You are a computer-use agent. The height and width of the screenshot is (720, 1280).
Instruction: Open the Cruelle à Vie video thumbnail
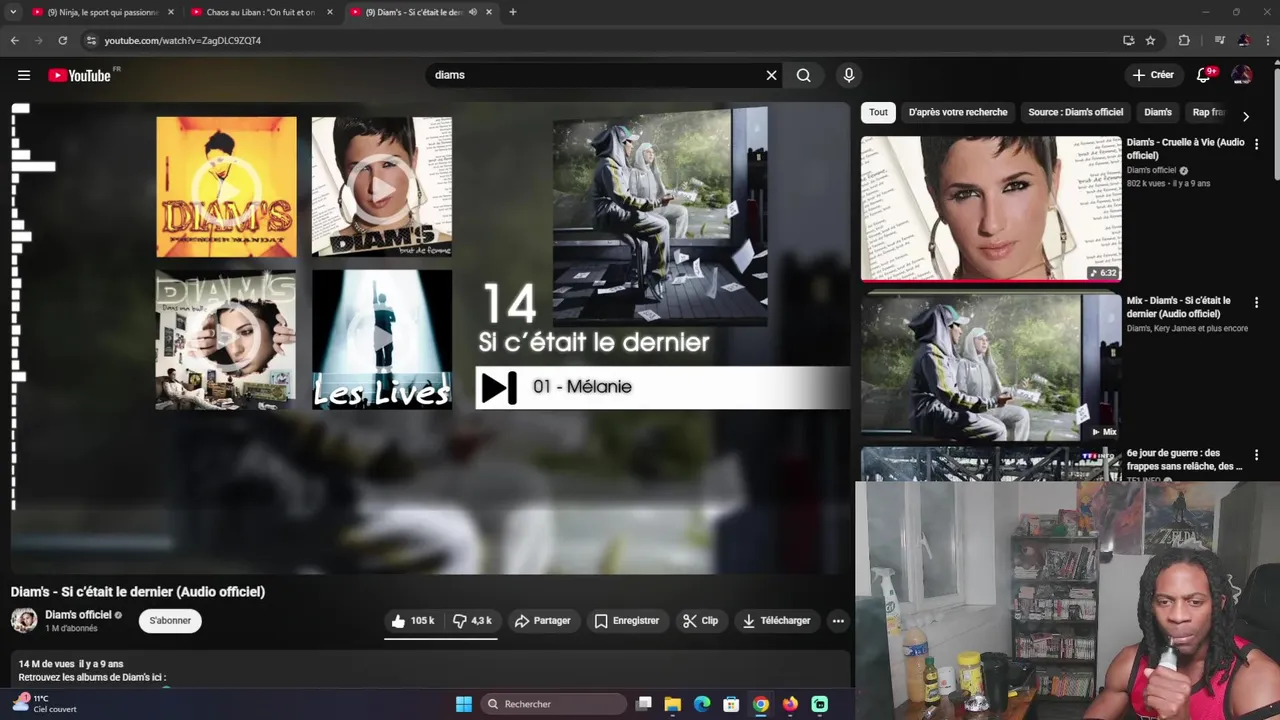991,208
